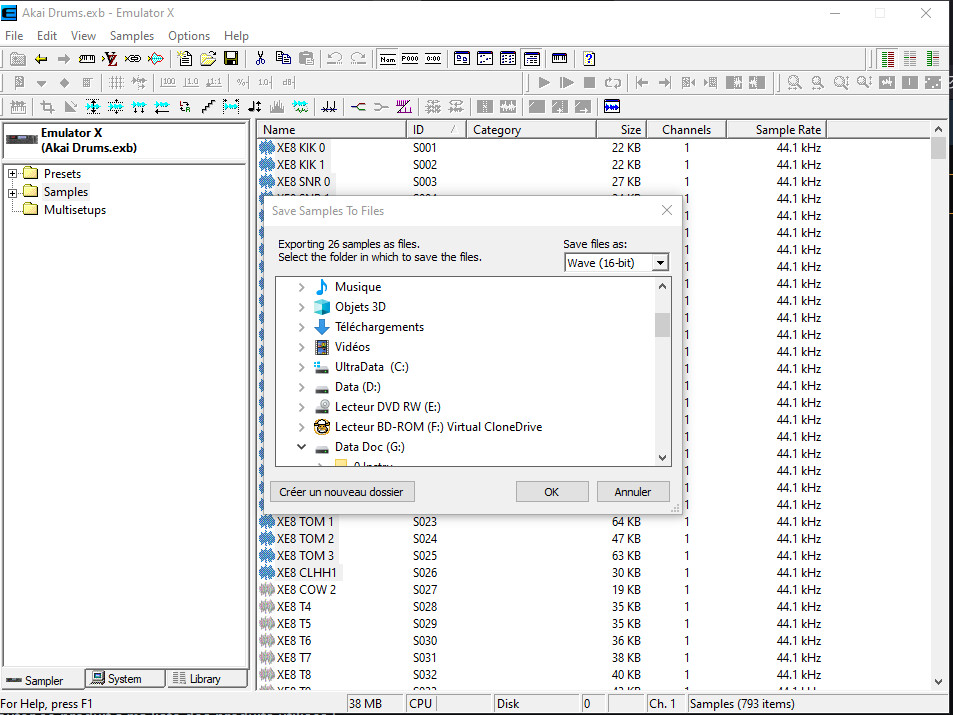
Task: Click the Annuler button
Action: [x=632, y=492]
